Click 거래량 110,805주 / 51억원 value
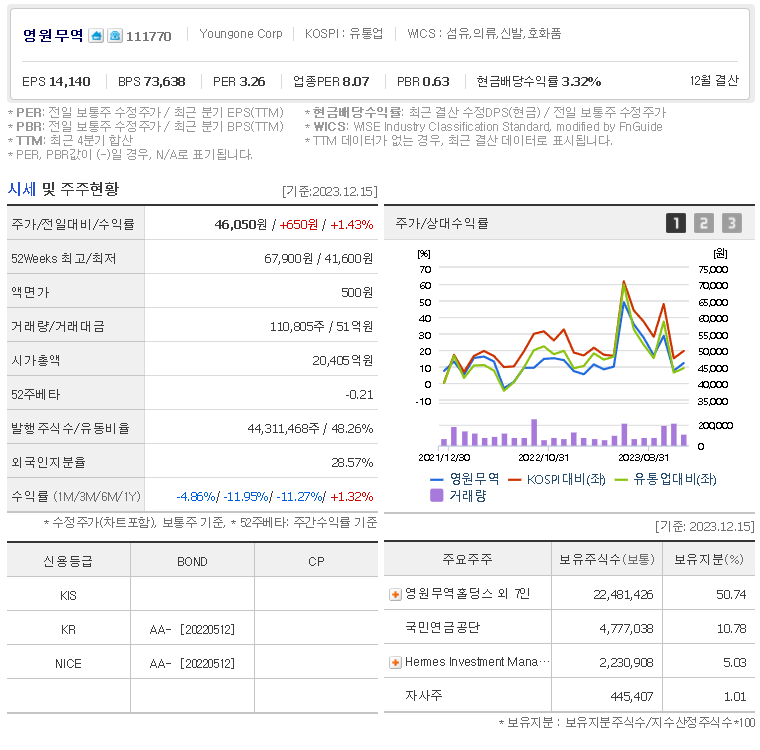The height and width of the screenshot is (750, 760). 321,326
